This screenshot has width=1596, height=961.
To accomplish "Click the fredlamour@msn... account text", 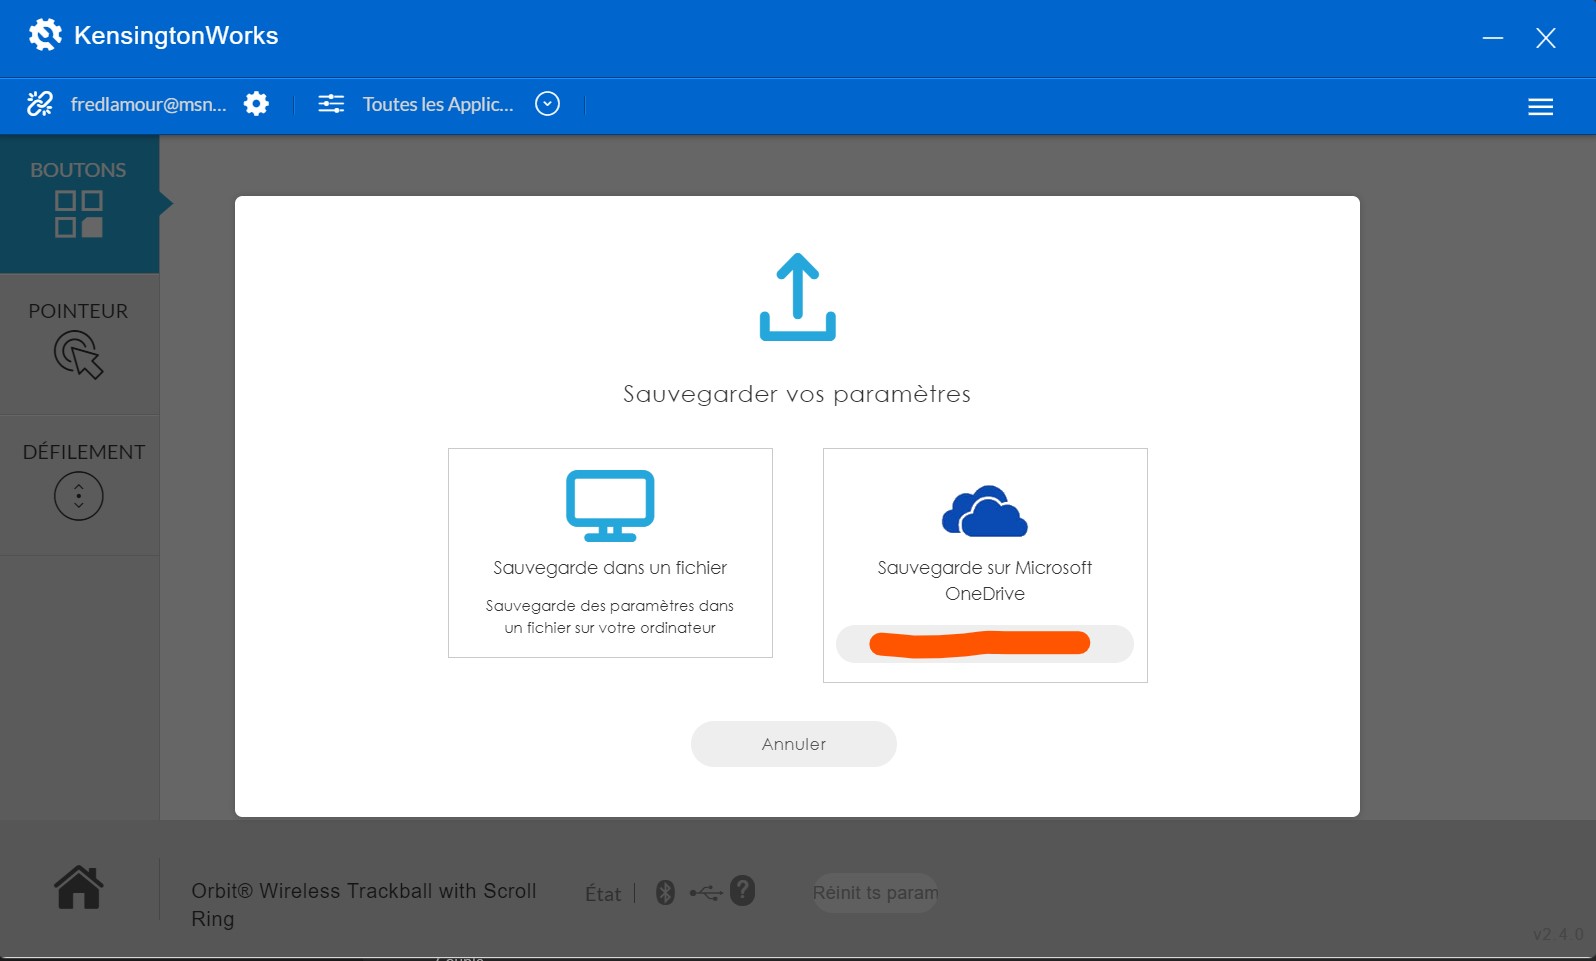I will point(149,104).
